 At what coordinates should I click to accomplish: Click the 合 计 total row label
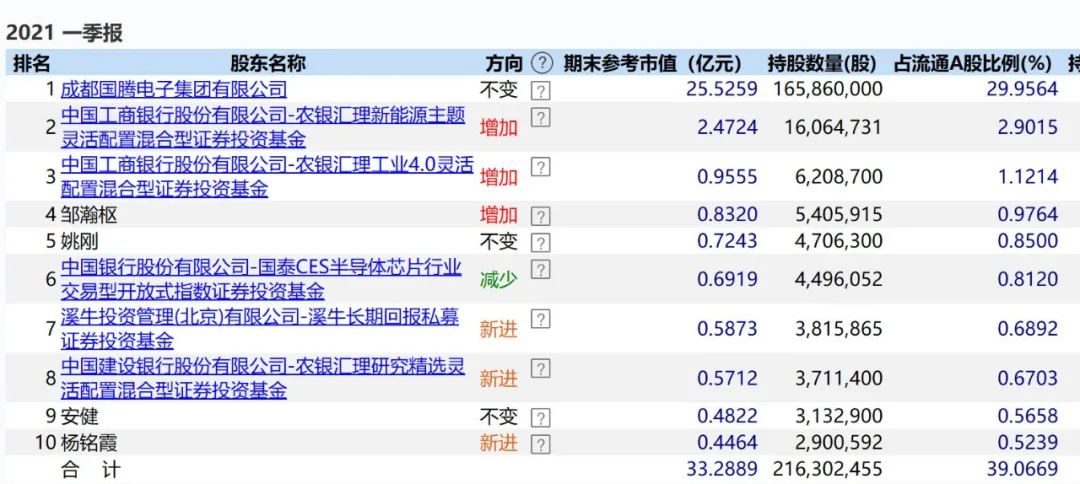pyautogui.click(x=90, y=470)
